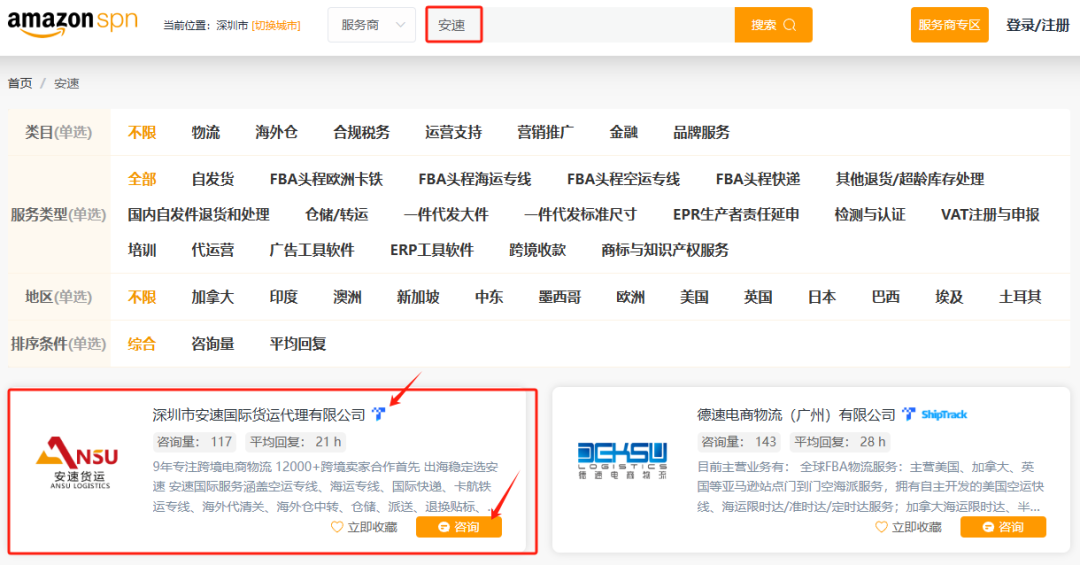
Task: Select 海外仓 category filter
Action: coord(276,132)
